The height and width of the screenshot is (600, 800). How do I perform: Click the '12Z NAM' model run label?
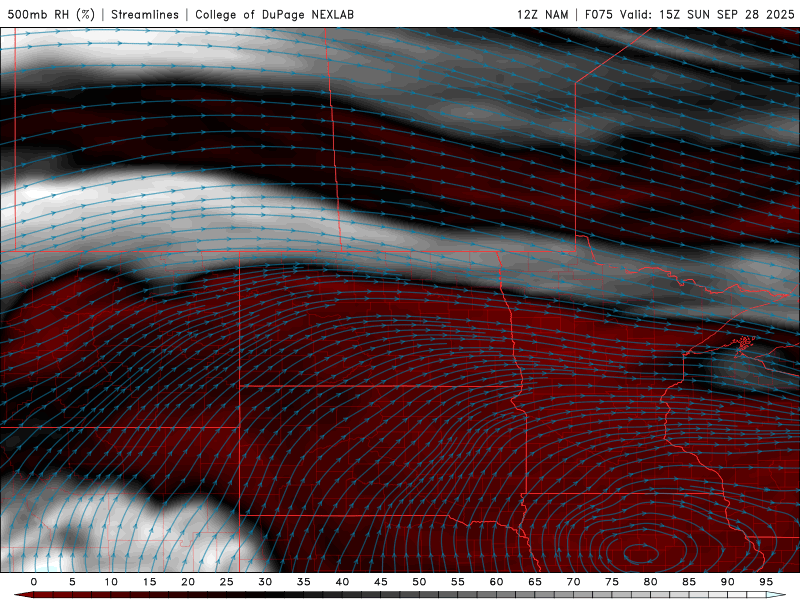click(543, 14)
